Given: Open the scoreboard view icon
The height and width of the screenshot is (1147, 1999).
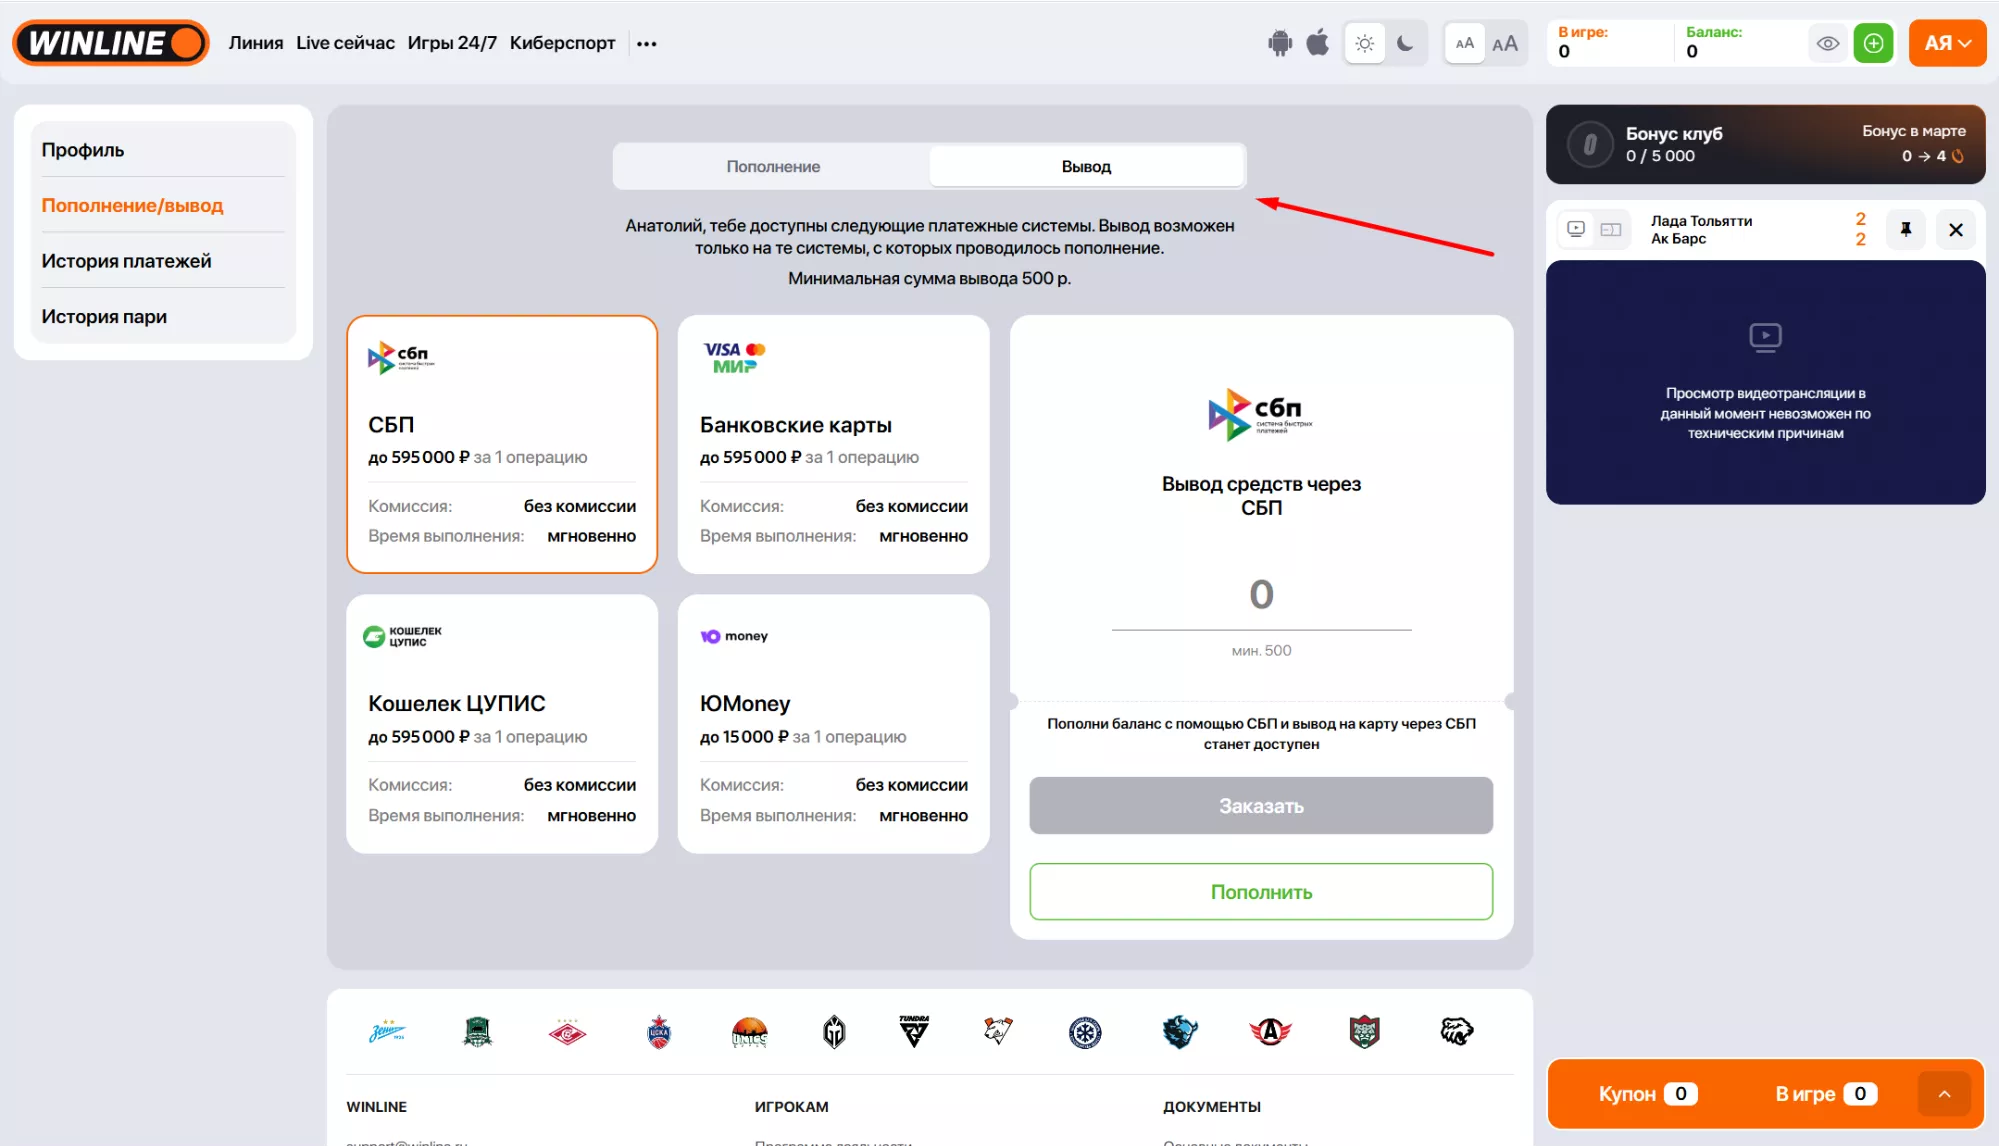Looking at the screenshot, I should pyautogui.click(x=1611, y=229).
